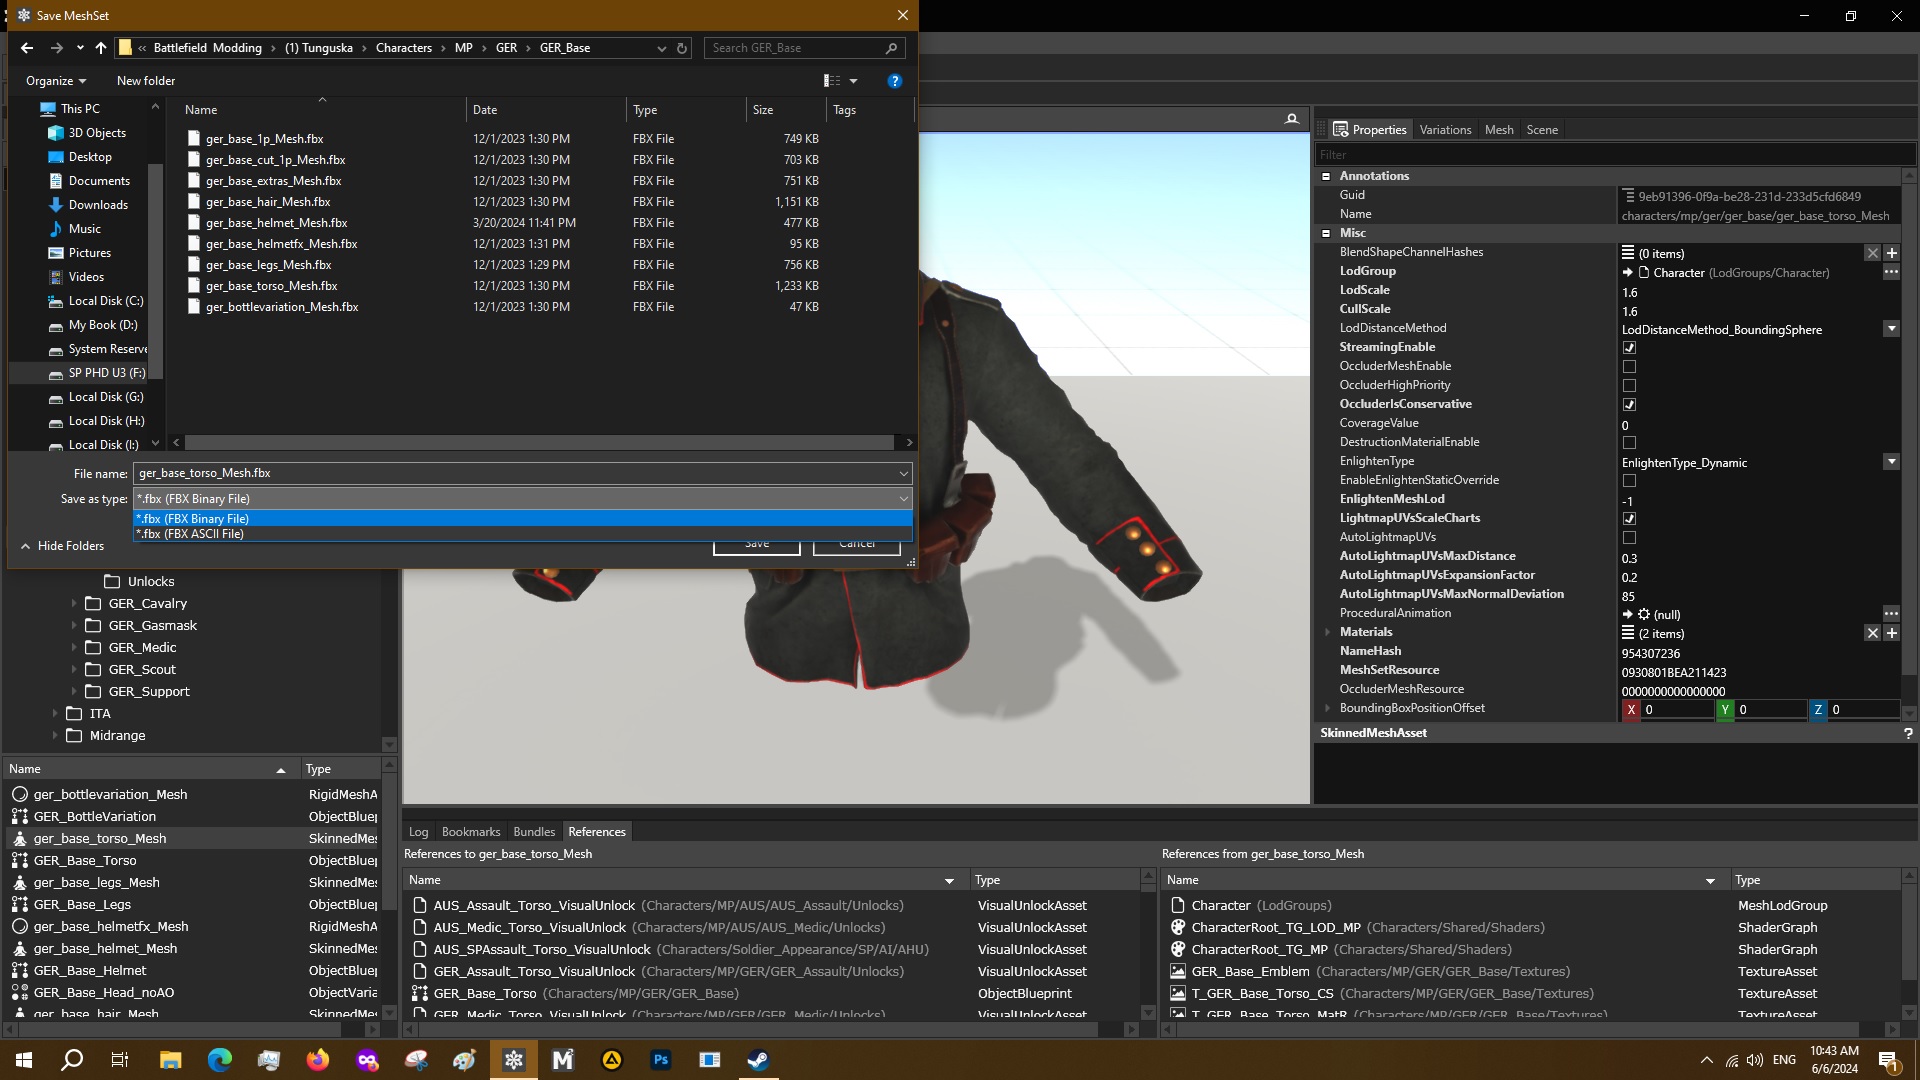This screenshot has width=1920, height=1080.
Task: Remove BlendShapeChannelHashes items with X icon
Action: 1872,253
